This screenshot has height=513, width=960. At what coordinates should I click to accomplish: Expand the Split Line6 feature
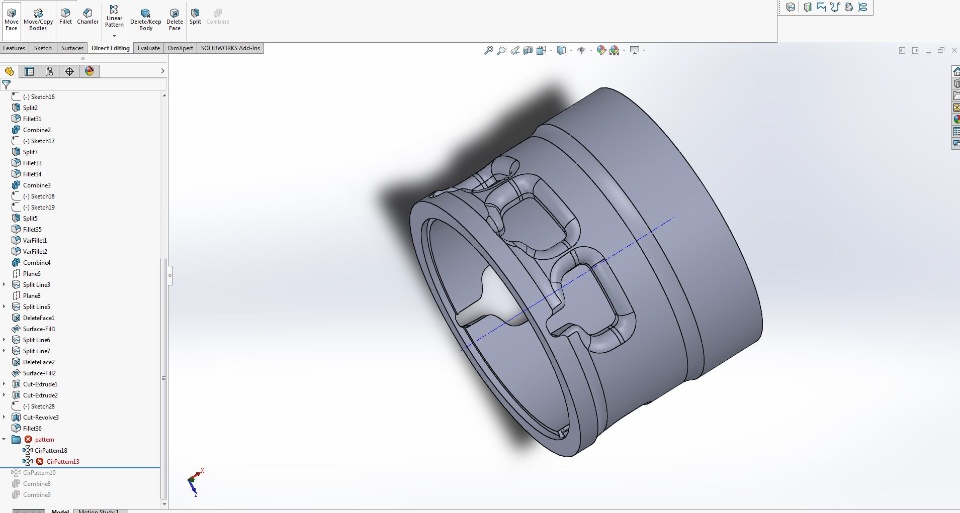(4, 340)
